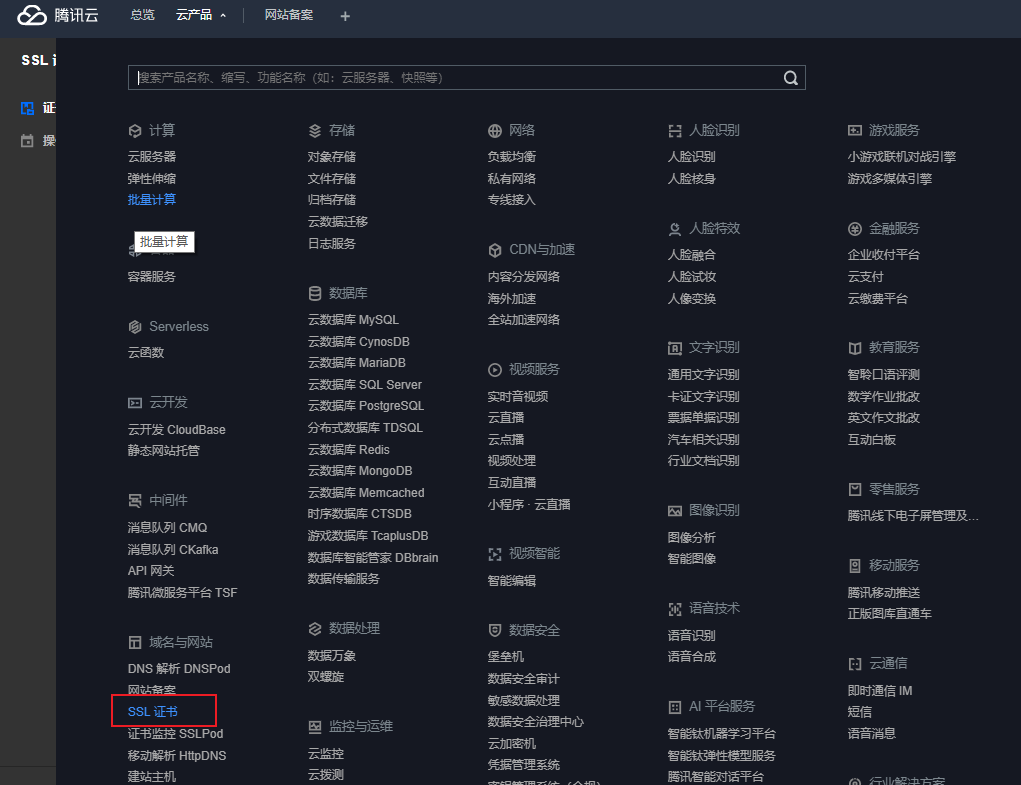Go to 内容分发网络 CDN service
This screenshot has width=1021, height=785.
(x=523, y=277)
